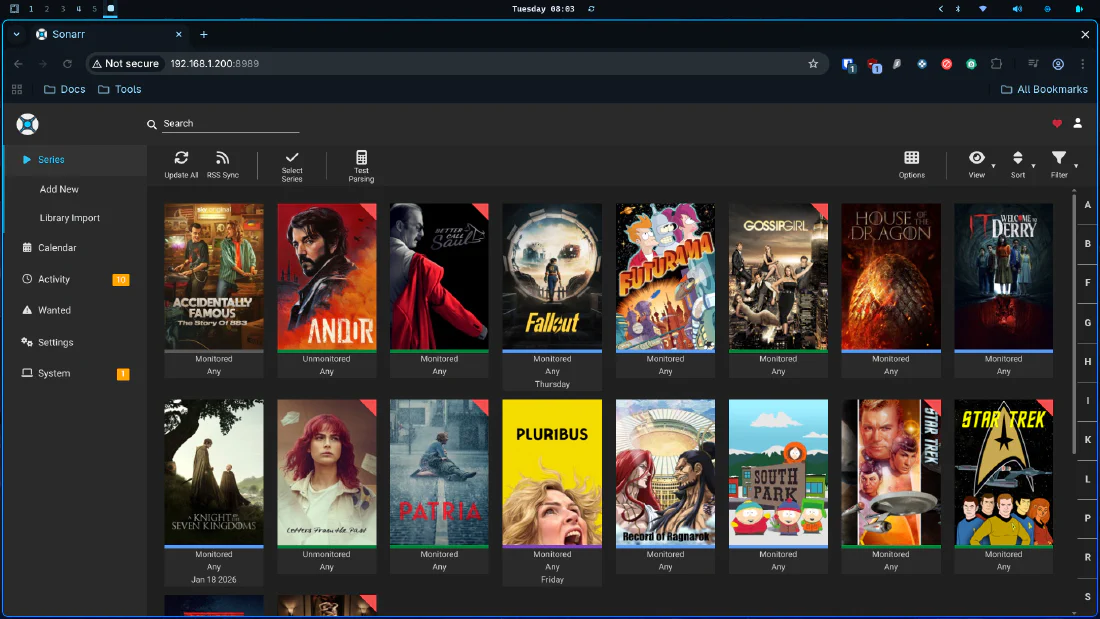Open the Accidentally Famous series poster
The width and height of the screenshot is (1100, 619).
pos(214,277)
